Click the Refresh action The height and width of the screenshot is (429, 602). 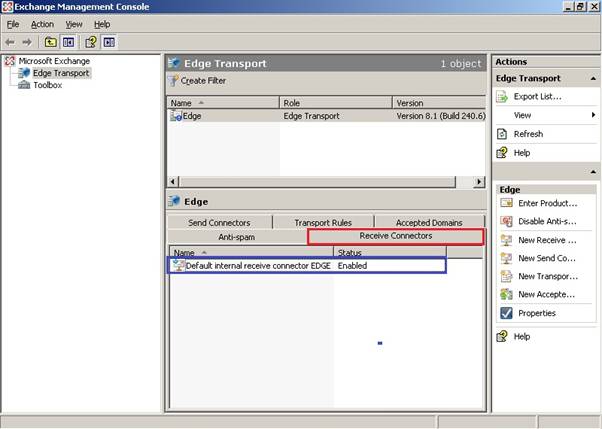pyautogui.click(x=528, y=134)
